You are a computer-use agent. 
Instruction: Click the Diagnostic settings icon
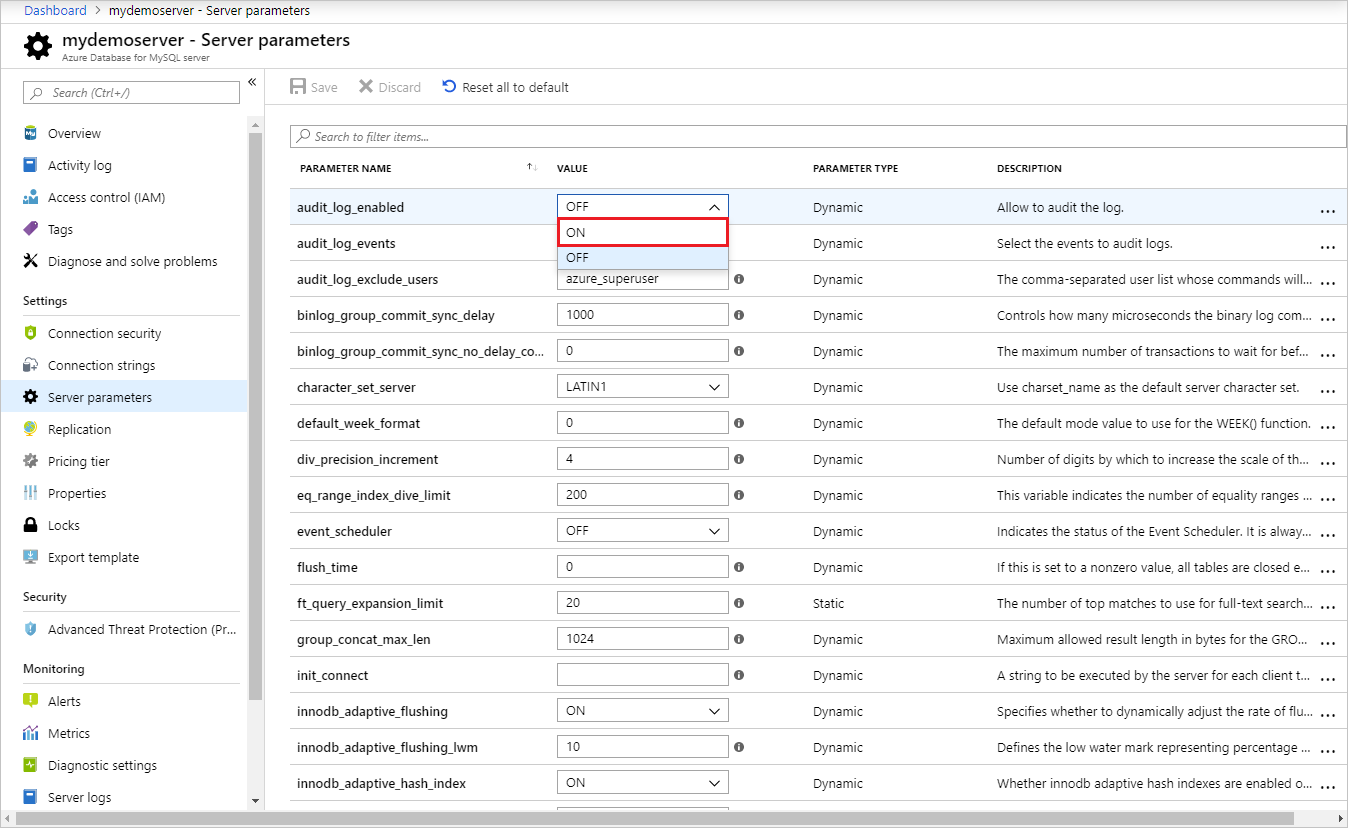pos(30,765)
